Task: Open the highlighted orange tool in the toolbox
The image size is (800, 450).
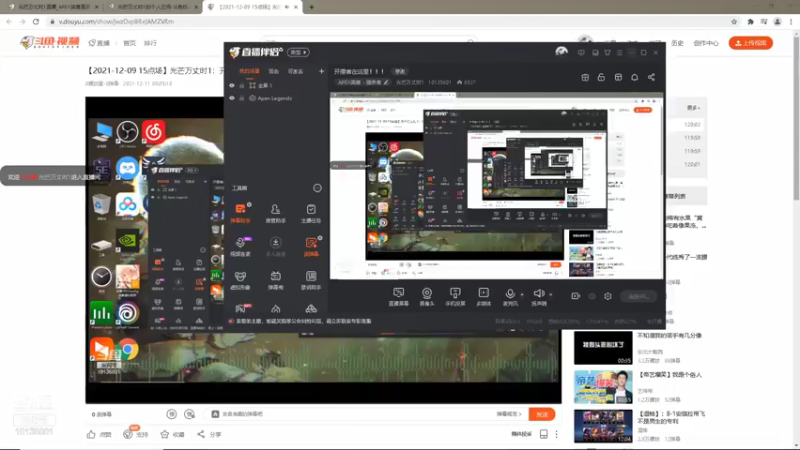Action: (311, 246)
